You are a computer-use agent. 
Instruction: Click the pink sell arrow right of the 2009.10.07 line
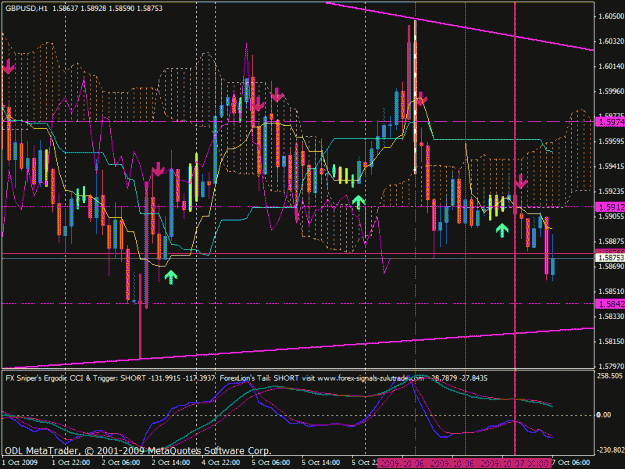tap(521, 182)
